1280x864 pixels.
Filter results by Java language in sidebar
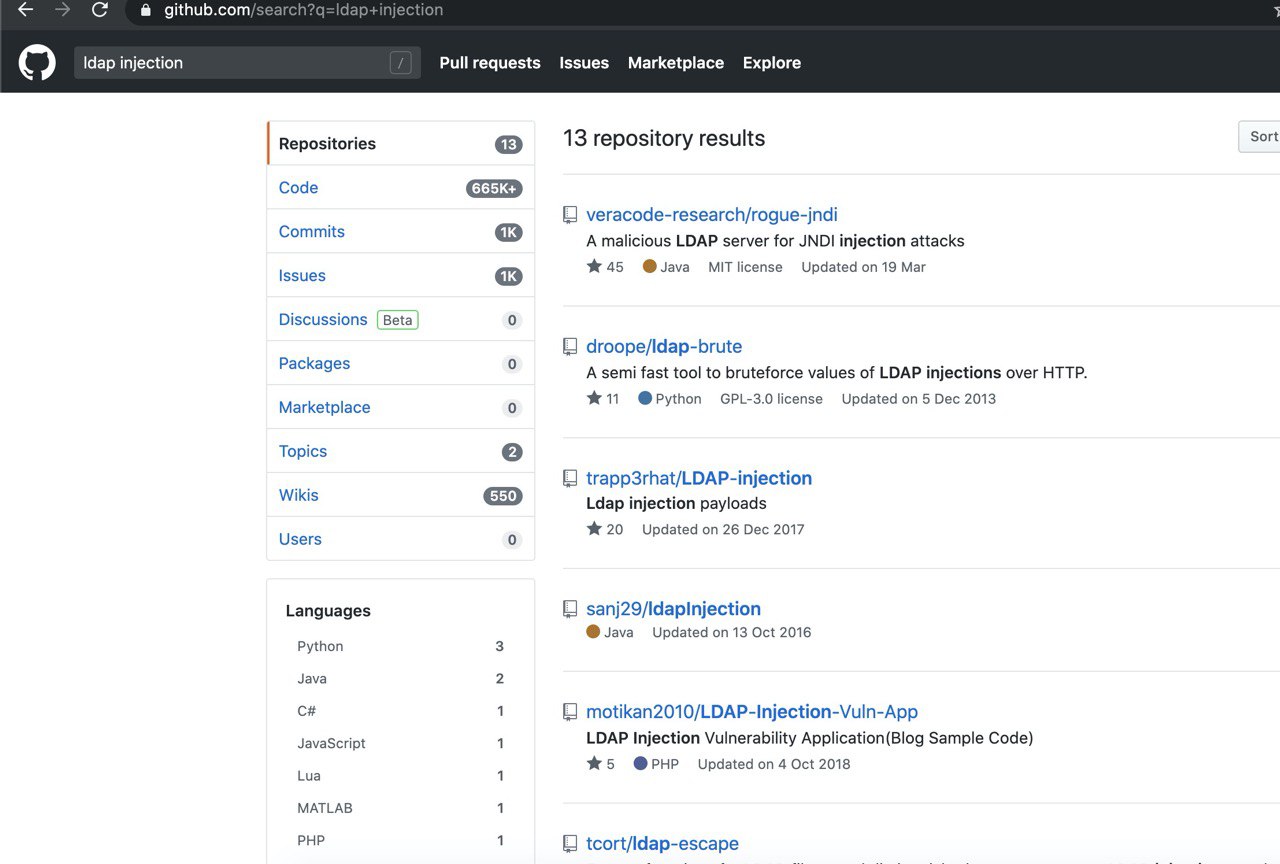400,678
